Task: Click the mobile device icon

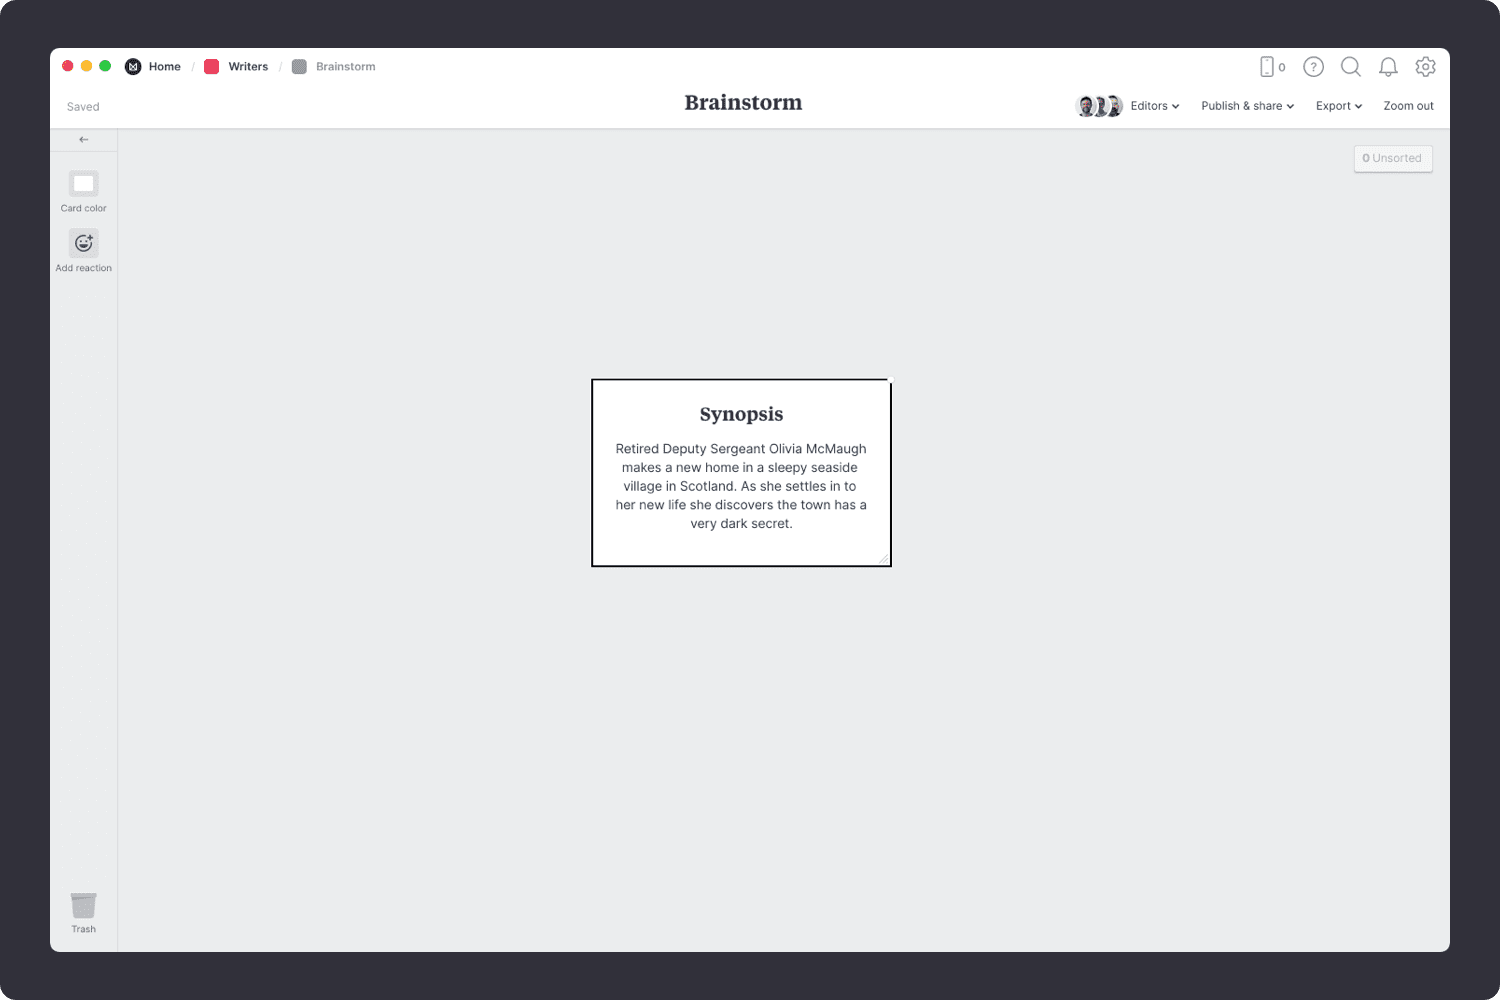Action: [x=1267, y=67]
